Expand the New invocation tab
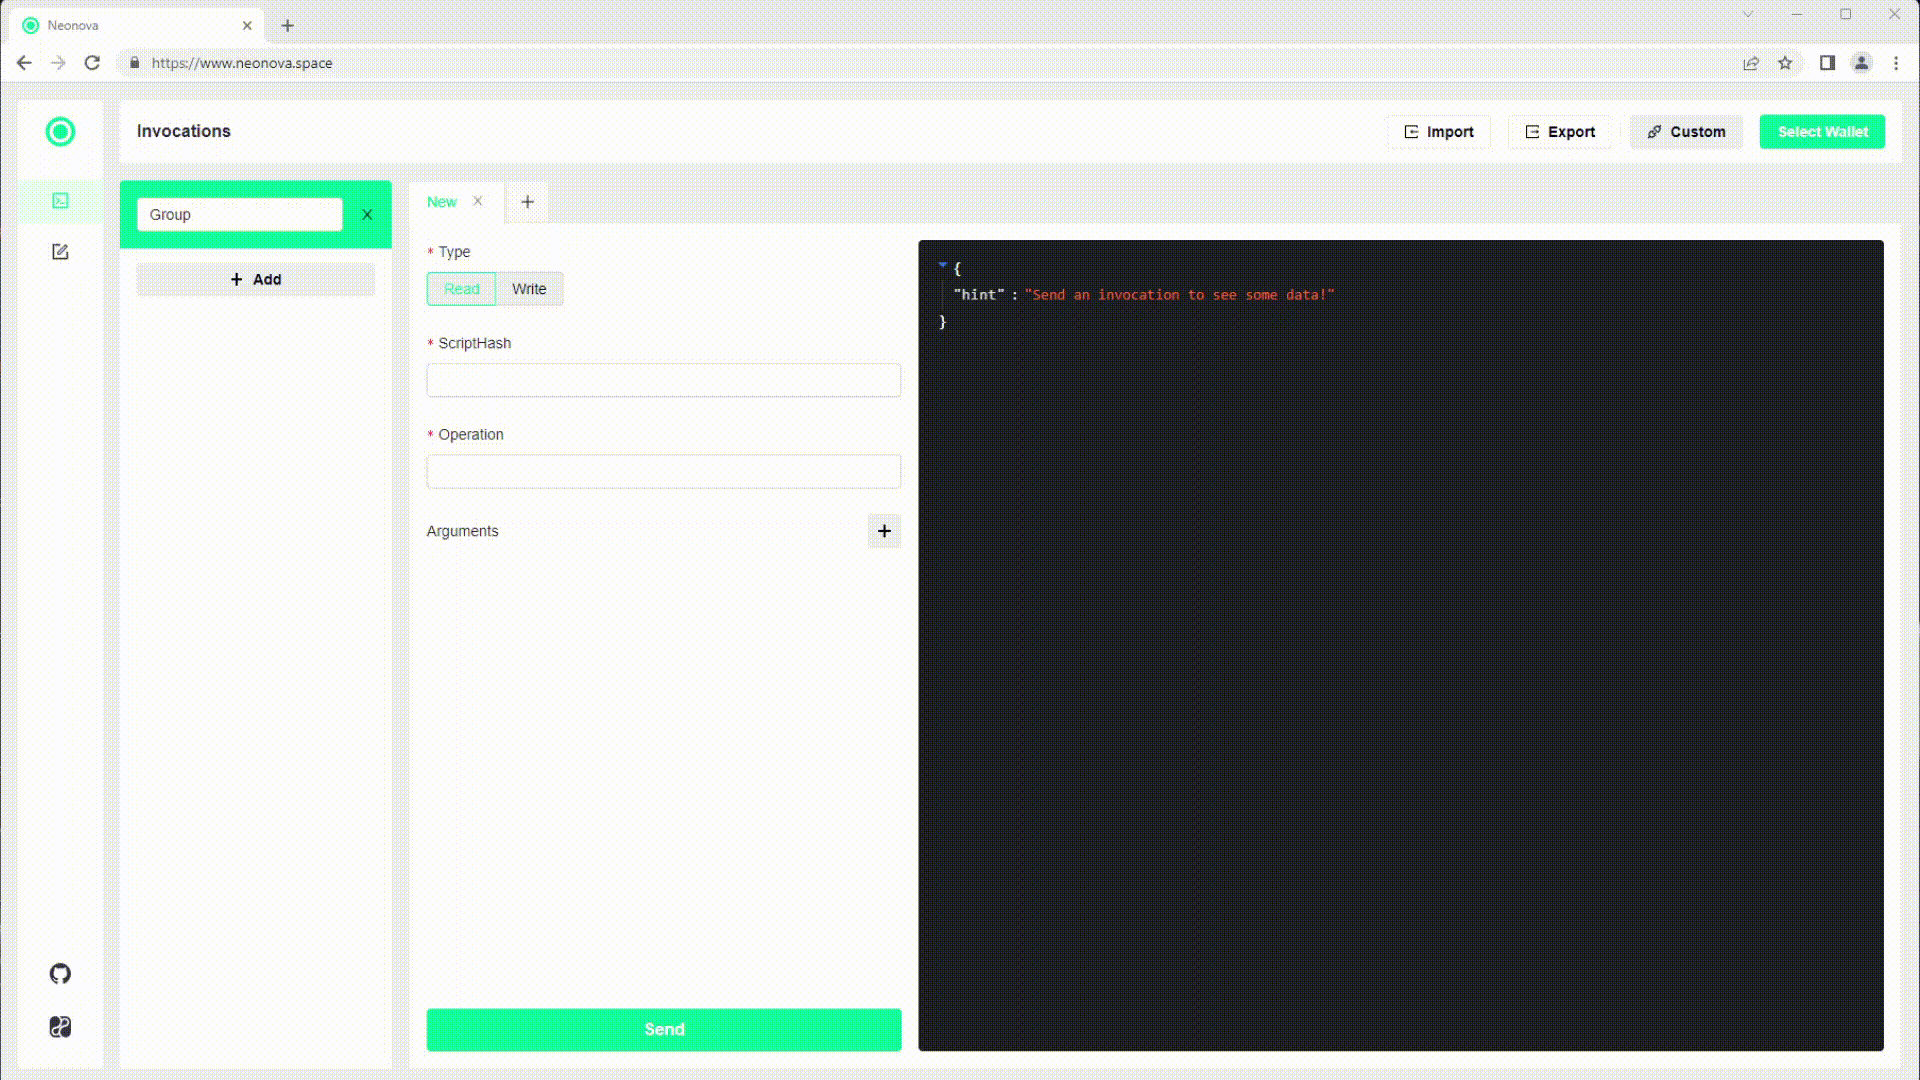Image resolution: width=1920 pixels, height=1080 pixels. point(442,200)
